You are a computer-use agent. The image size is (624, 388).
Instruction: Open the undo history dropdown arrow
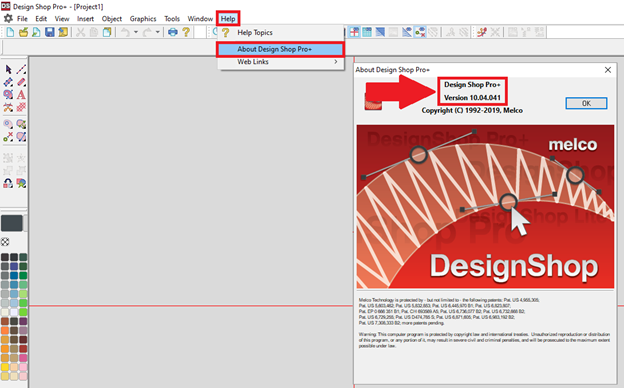(x=136, y=32)
